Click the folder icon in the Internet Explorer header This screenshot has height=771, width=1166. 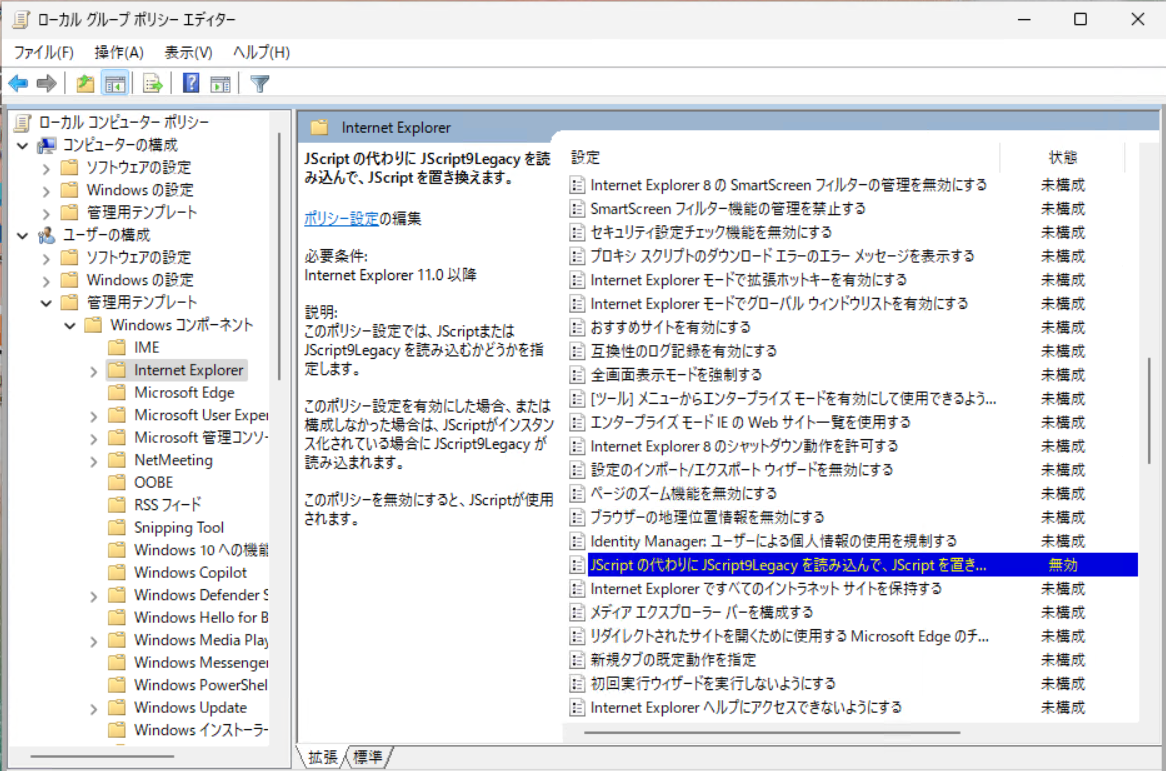pyautogui.click(x=320, y=127)
